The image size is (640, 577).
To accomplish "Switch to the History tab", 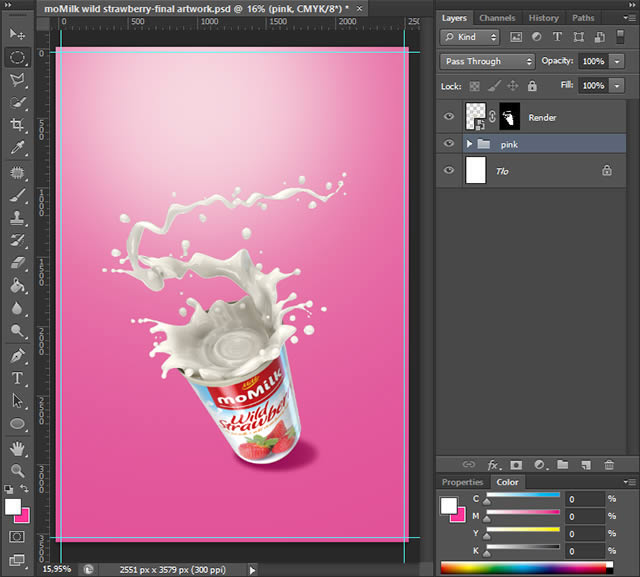I will click(544, 18).
